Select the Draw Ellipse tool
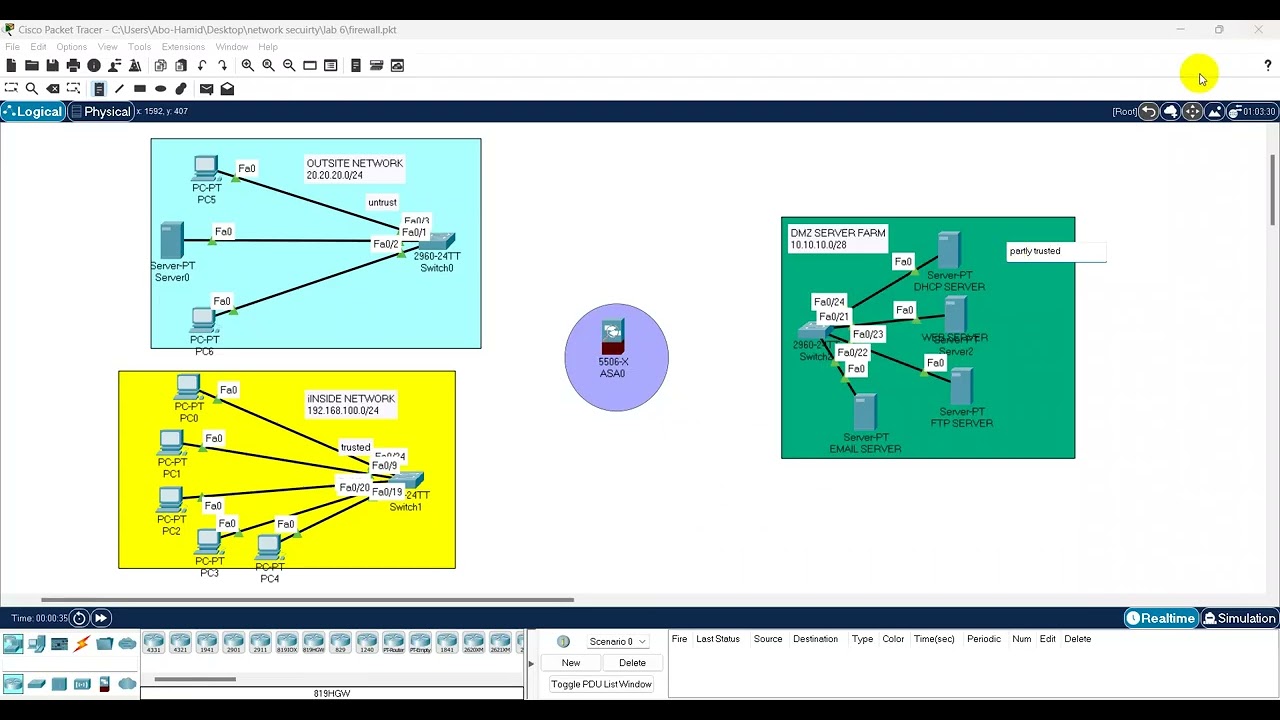The width and height of the screenshot is (1280, 720). [x=160, y=89]
